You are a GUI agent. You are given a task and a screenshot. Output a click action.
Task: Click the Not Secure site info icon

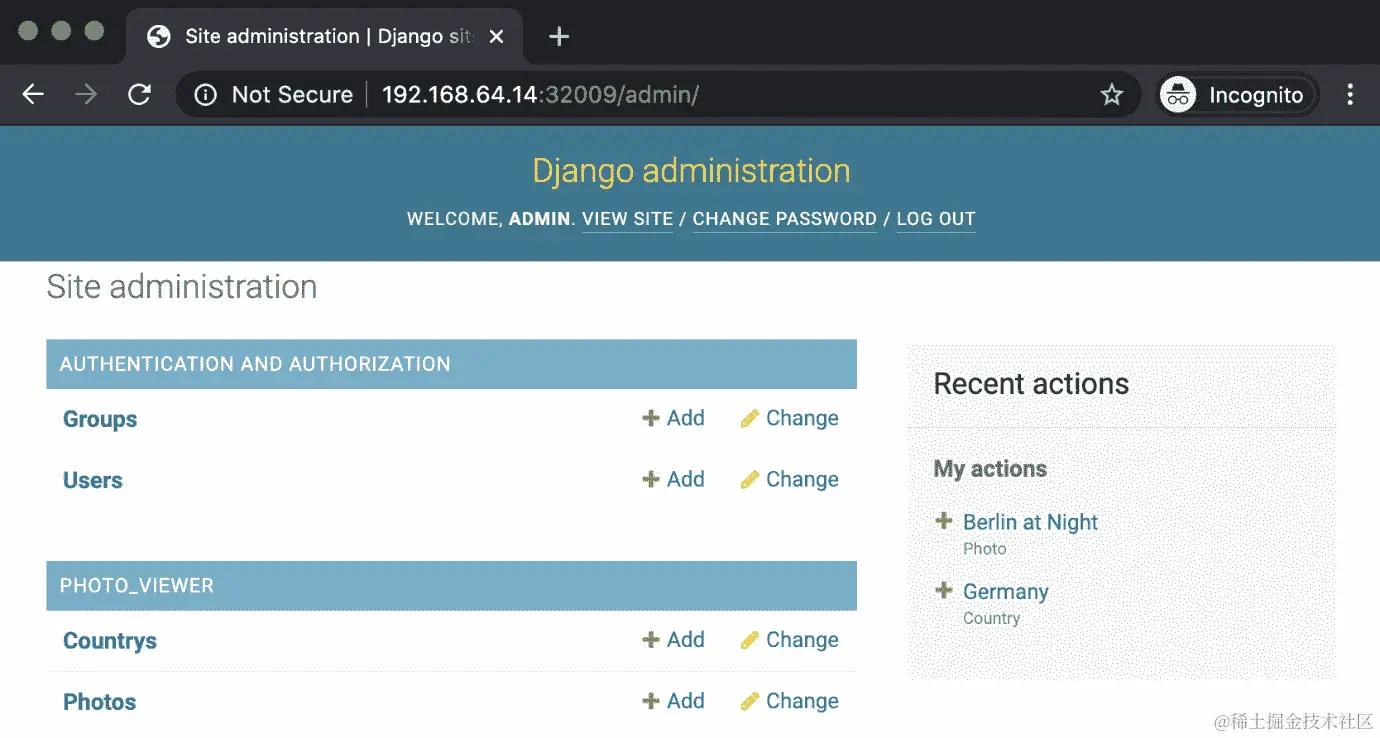click(x=206, y=95)
